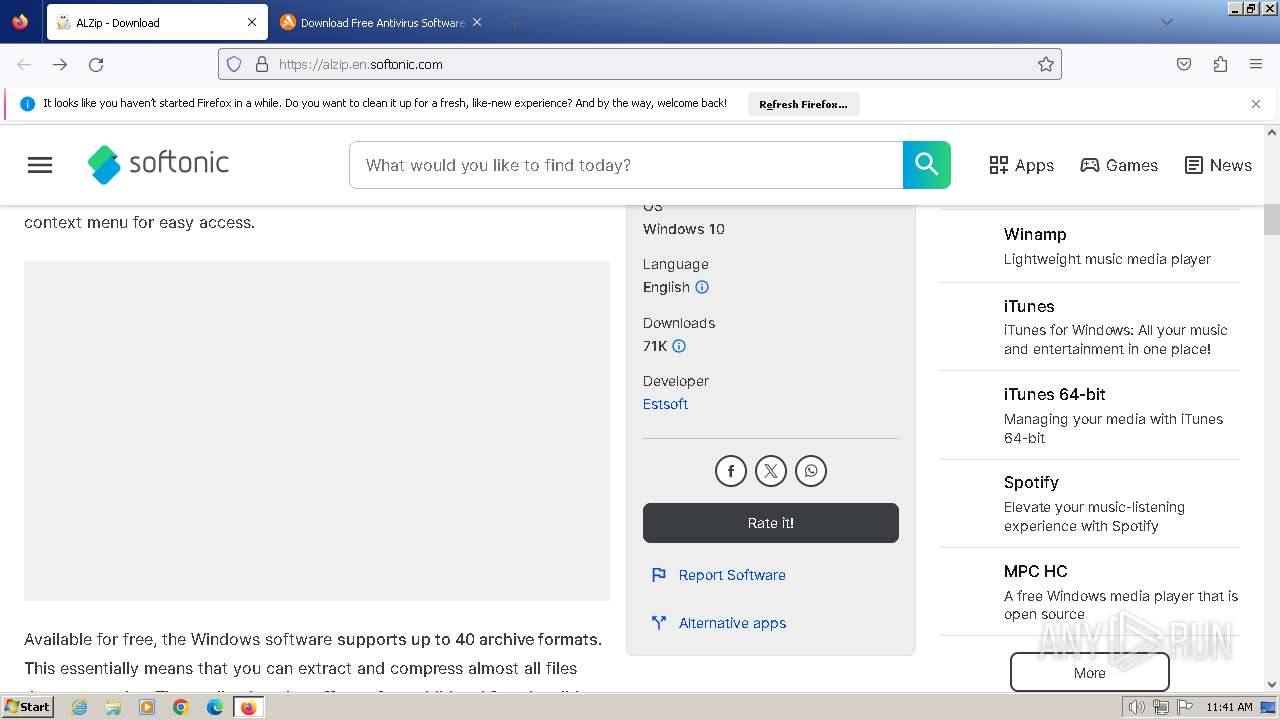This screenshot has height=720, width=1280.
Task: Switch to Download Free Antivirus Software tab
Action: click(383, 22)
